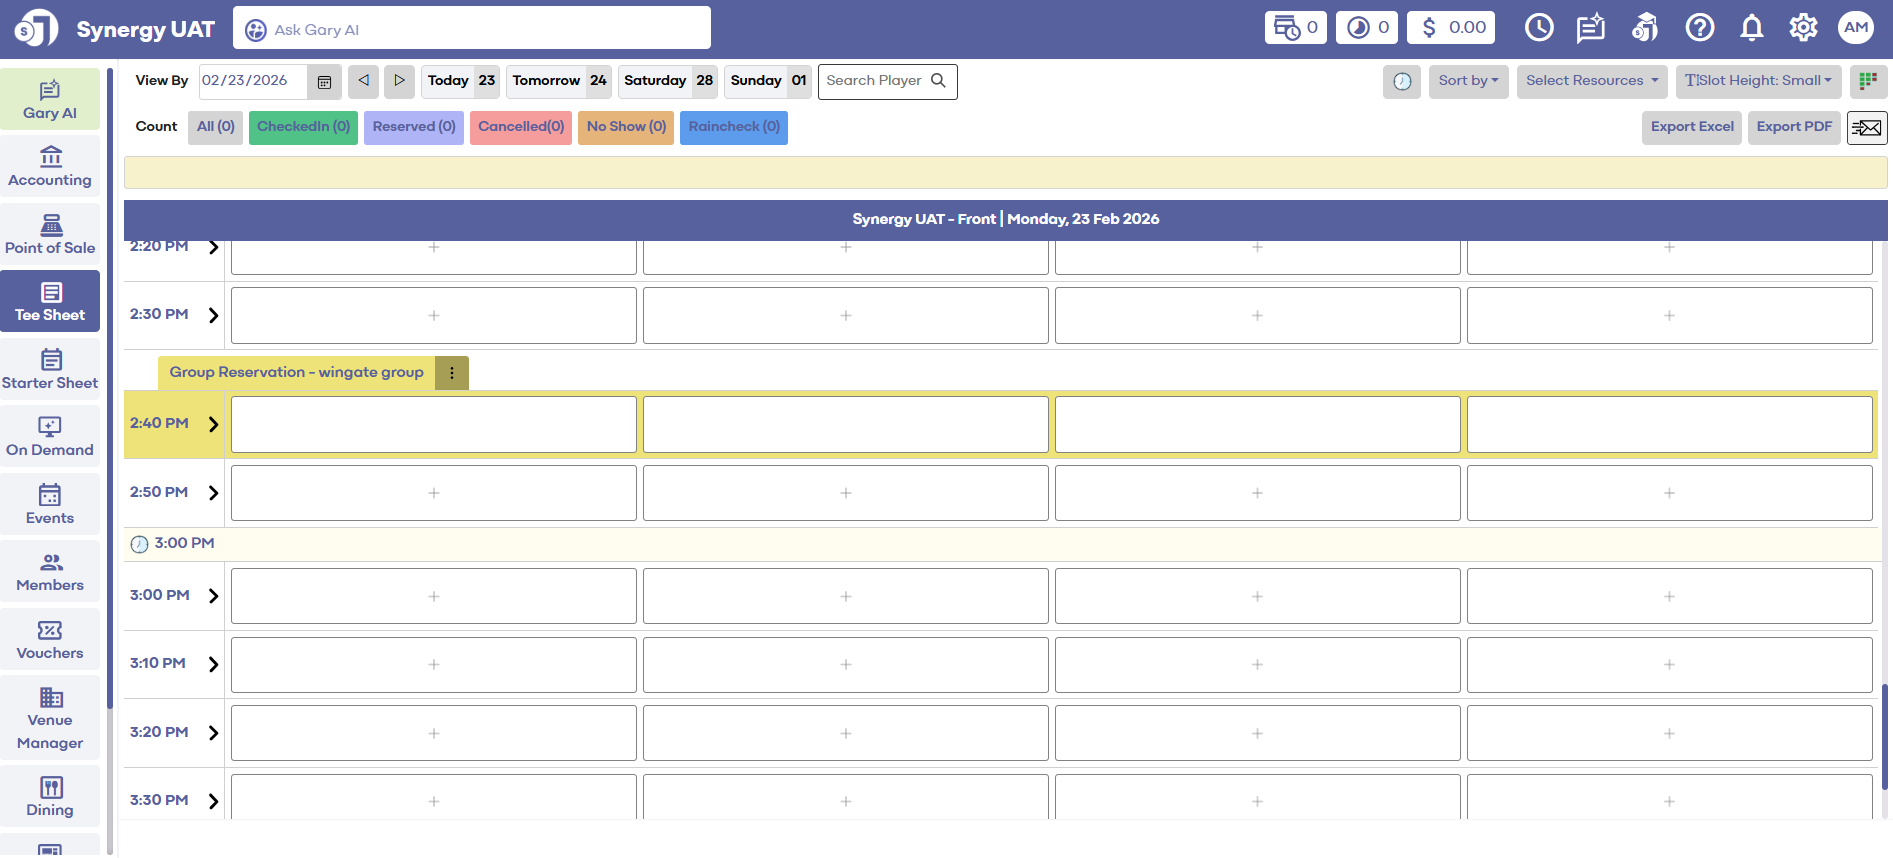Filter by Cancelled status
Screen dimensions: 1893x858
click(521, 127)
